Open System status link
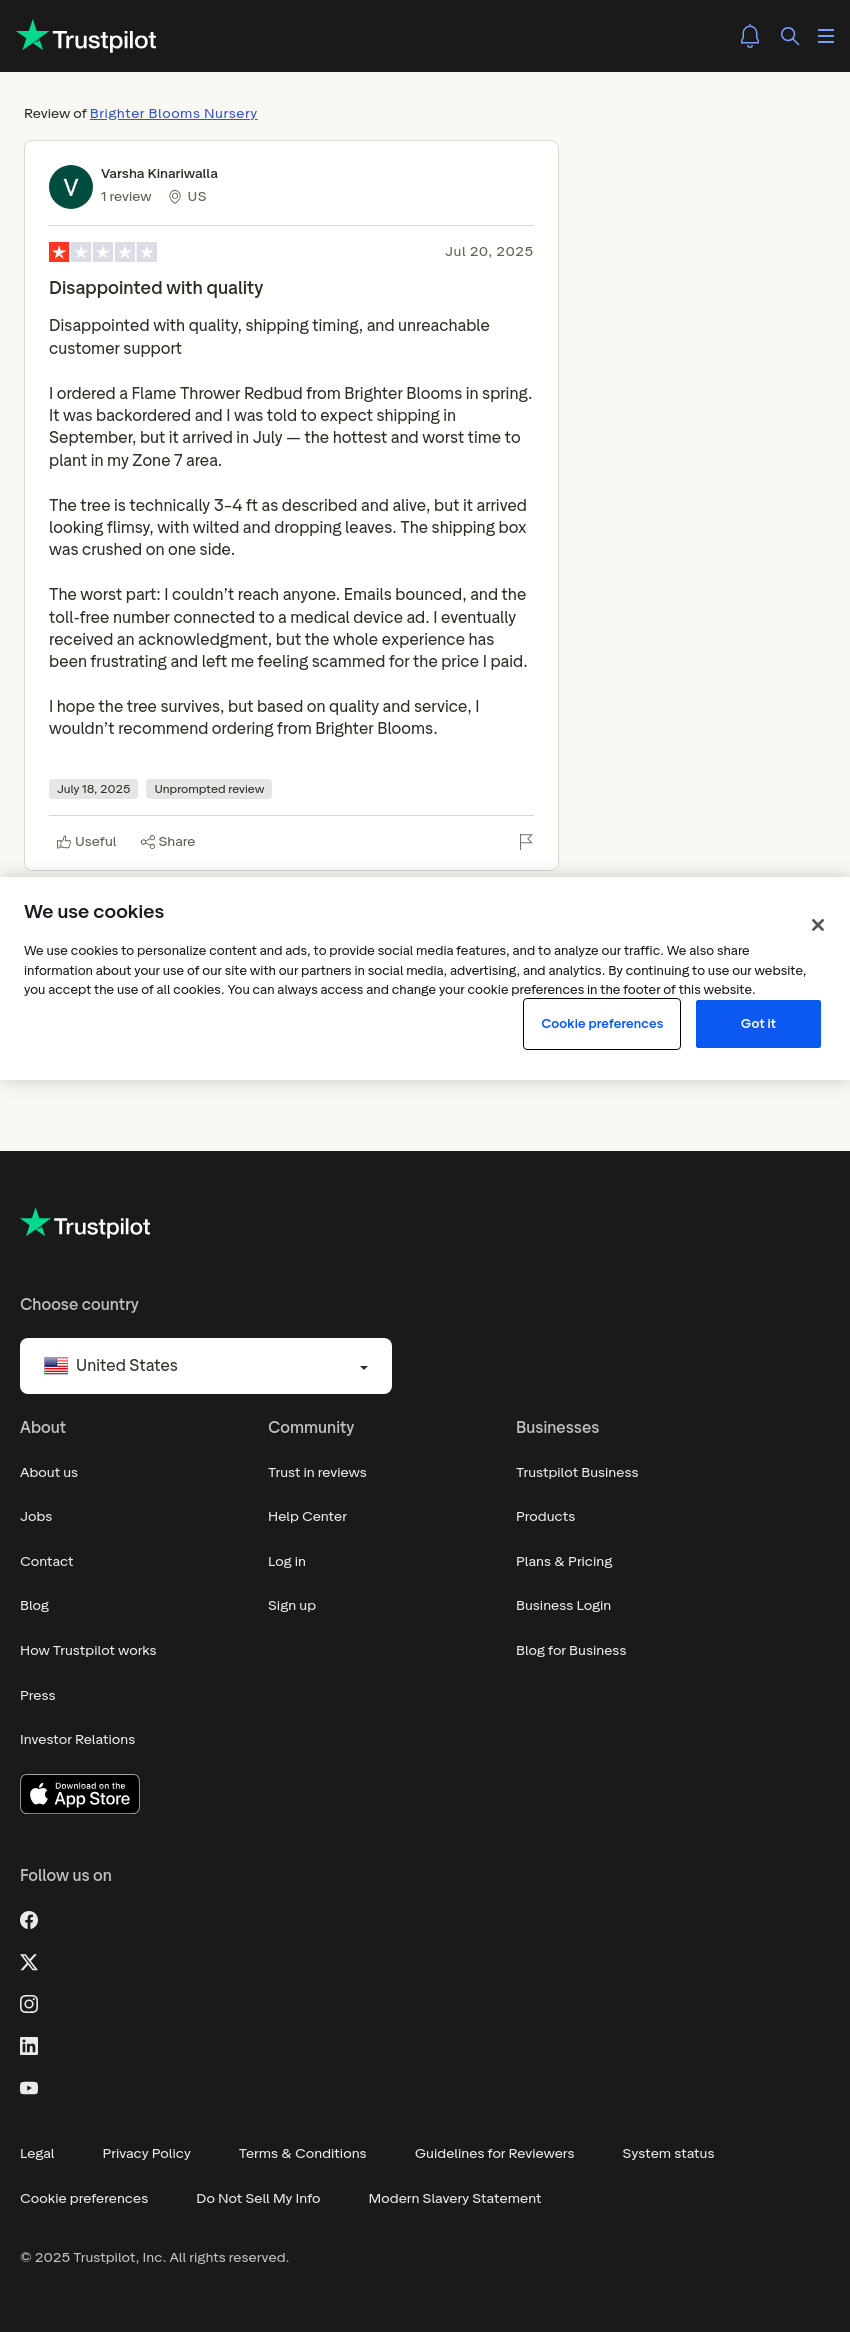This screenshot has height=2332, width=850. pos(669,2154)
